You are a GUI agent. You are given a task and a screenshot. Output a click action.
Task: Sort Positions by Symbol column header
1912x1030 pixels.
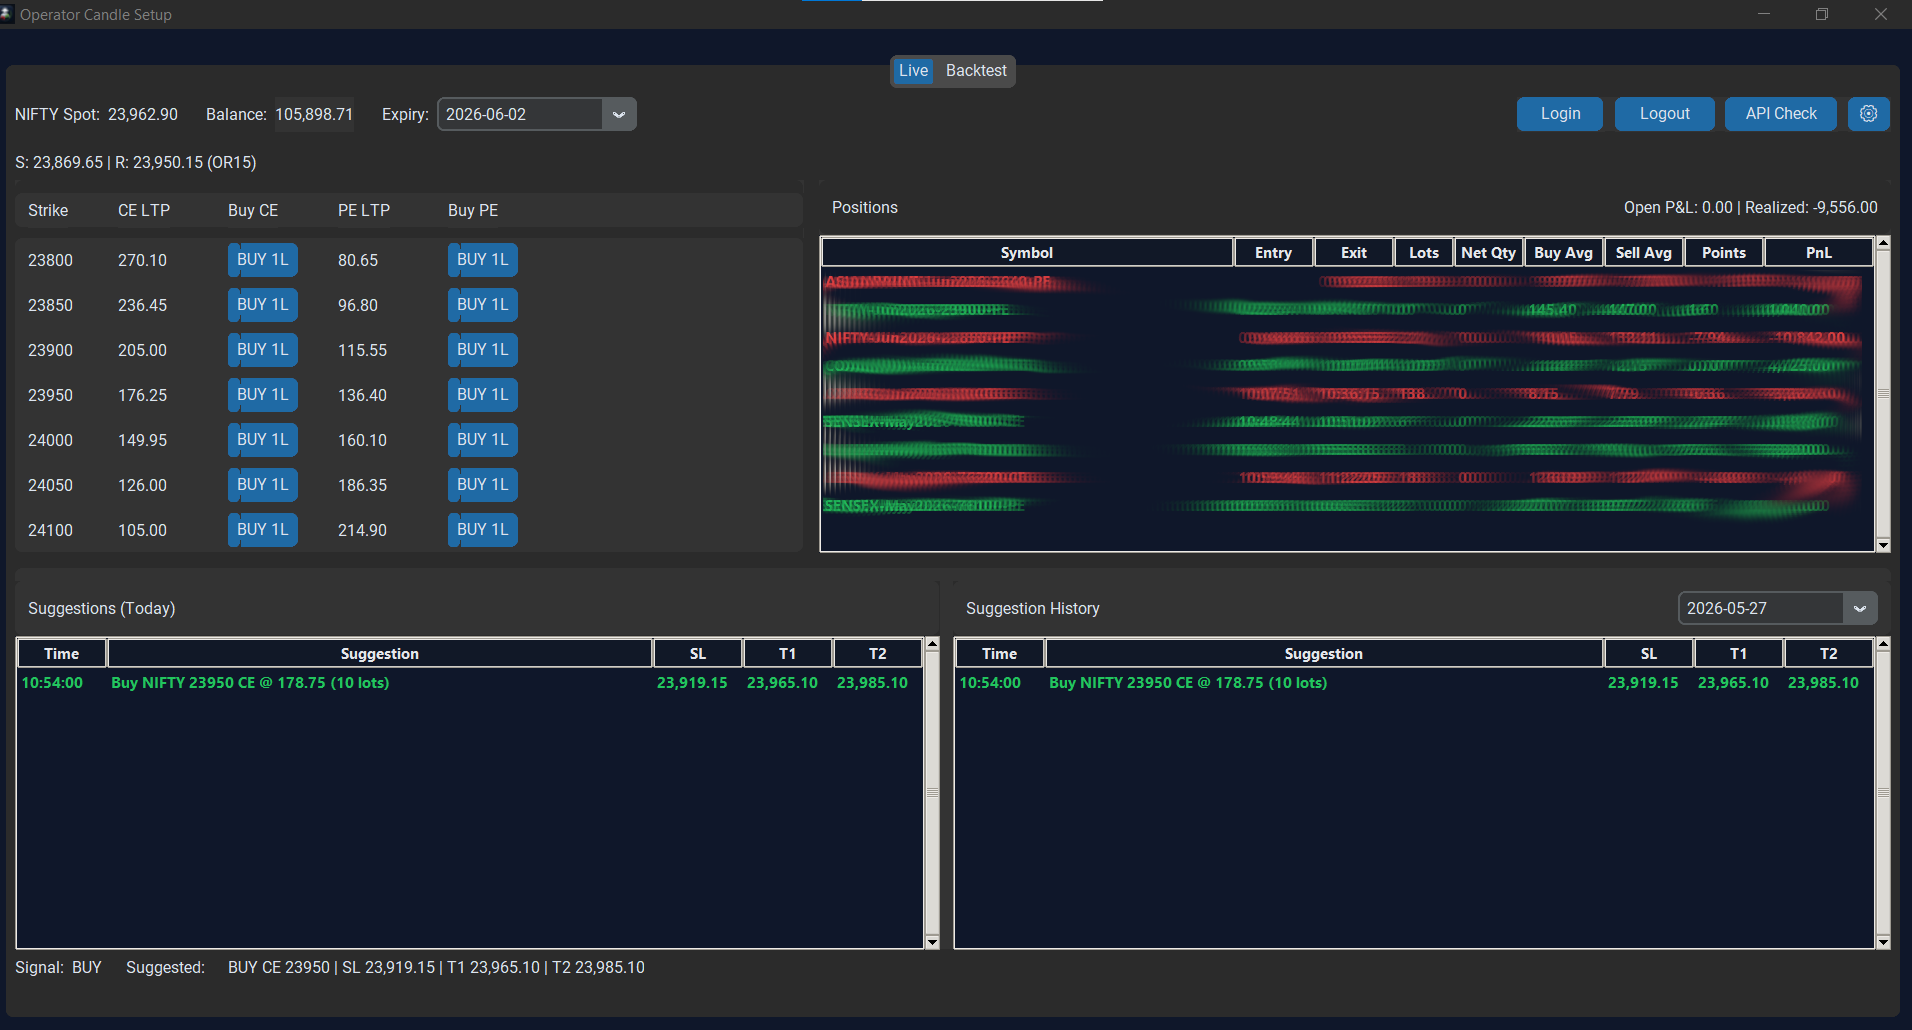[x=1027, y=253]
